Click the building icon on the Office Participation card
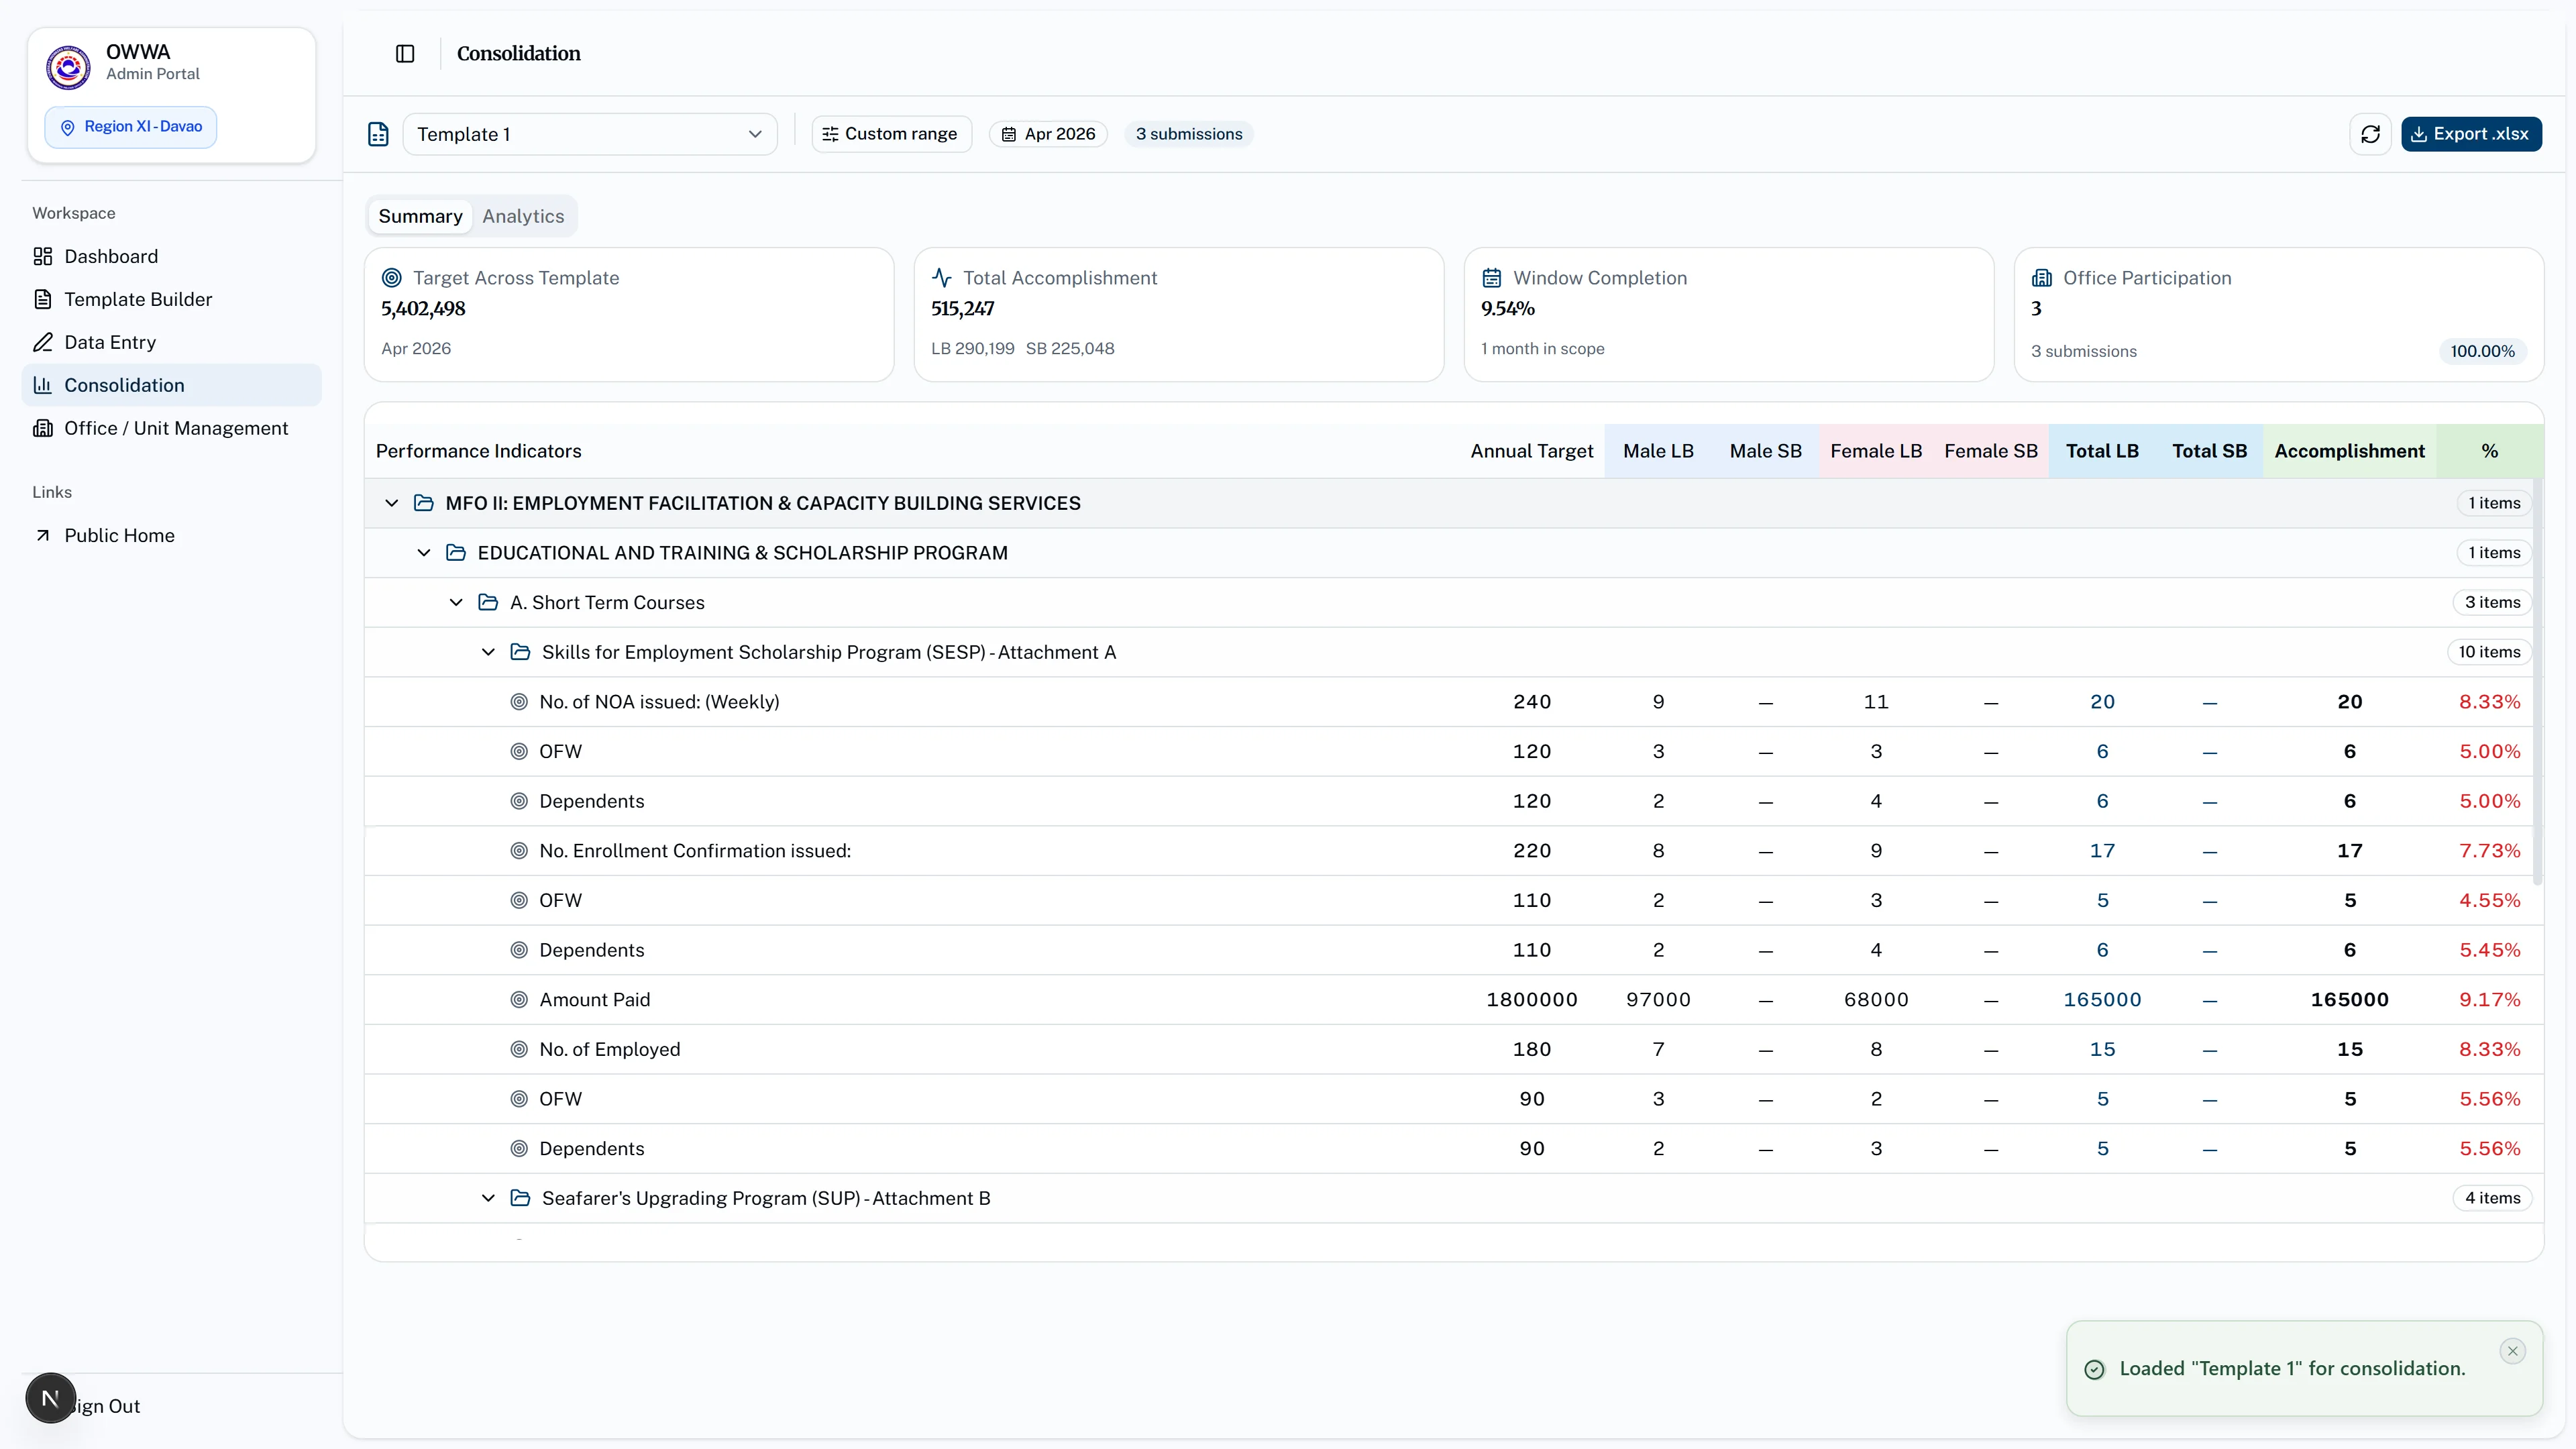The width and height of the screenshot is (2576, 1449). pos(2042,278)
